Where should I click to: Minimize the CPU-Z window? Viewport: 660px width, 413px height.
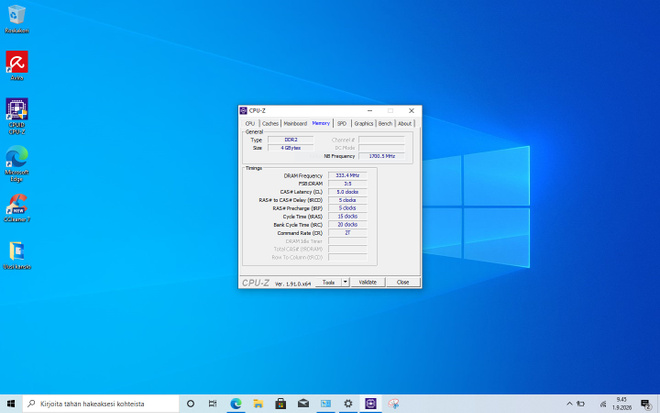point(370,111)
